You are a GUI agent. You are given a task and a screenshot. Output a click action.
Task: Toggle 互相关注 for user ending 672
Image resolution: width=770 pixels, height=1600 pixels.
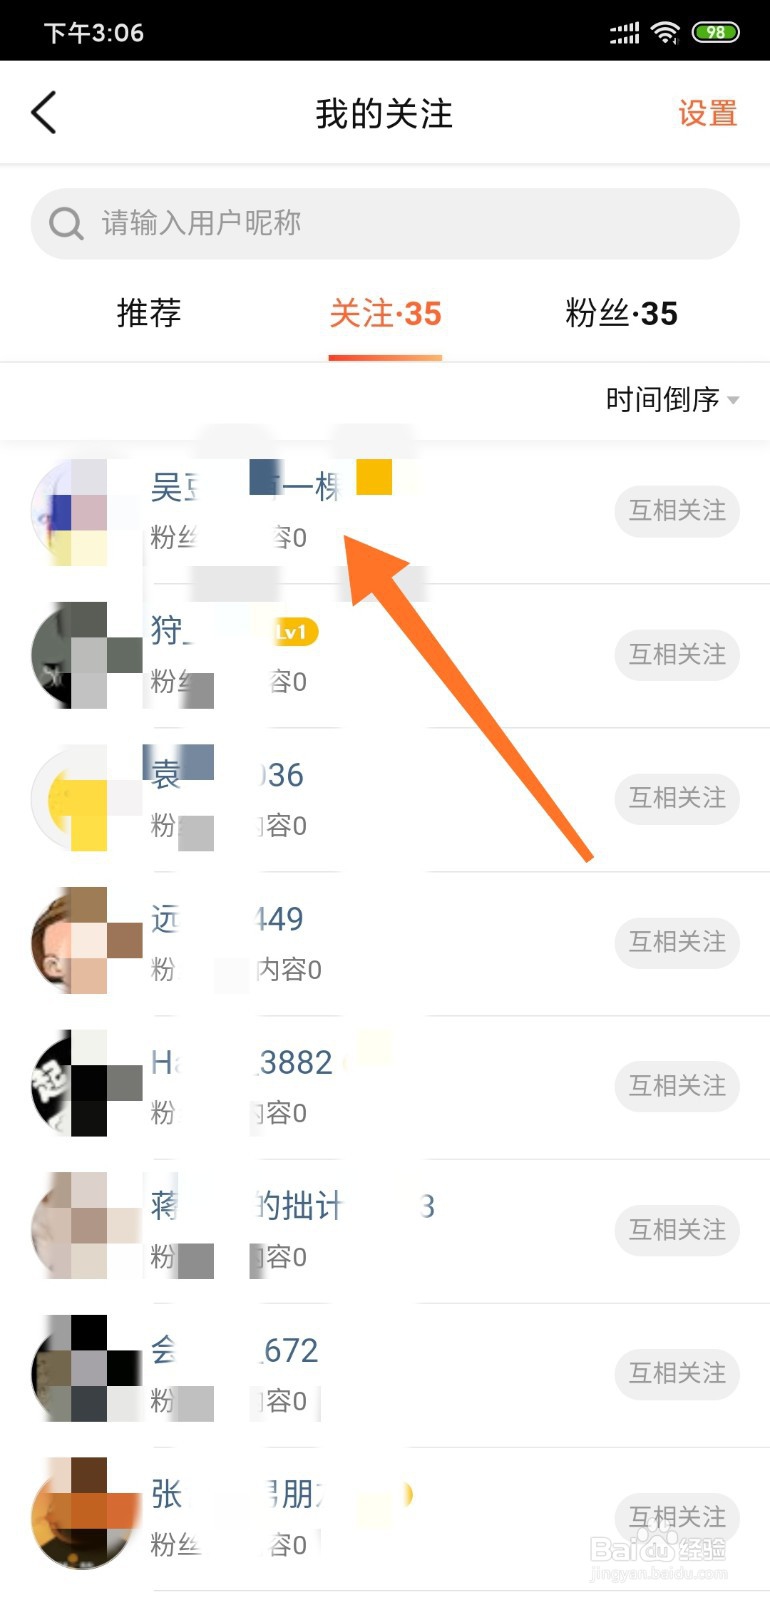677,1373
